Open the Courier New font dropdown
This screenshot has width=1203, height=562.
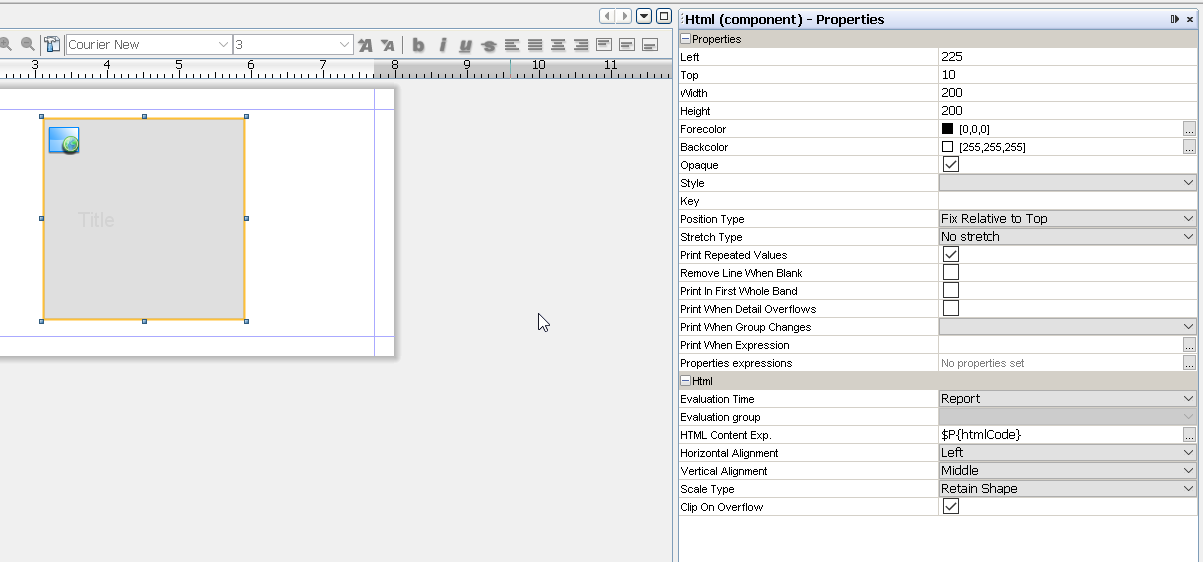click(149, 45)
